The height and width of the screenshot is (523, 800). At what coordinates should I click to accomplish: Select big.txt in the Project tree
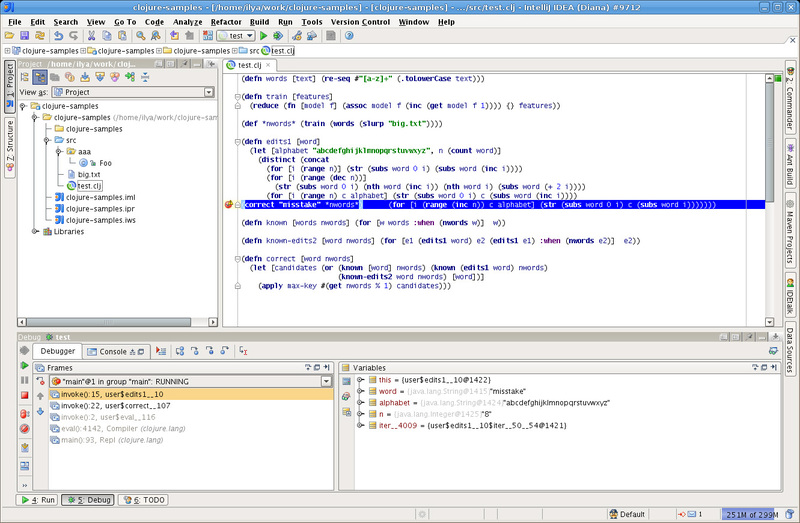[x=89, y=175]
